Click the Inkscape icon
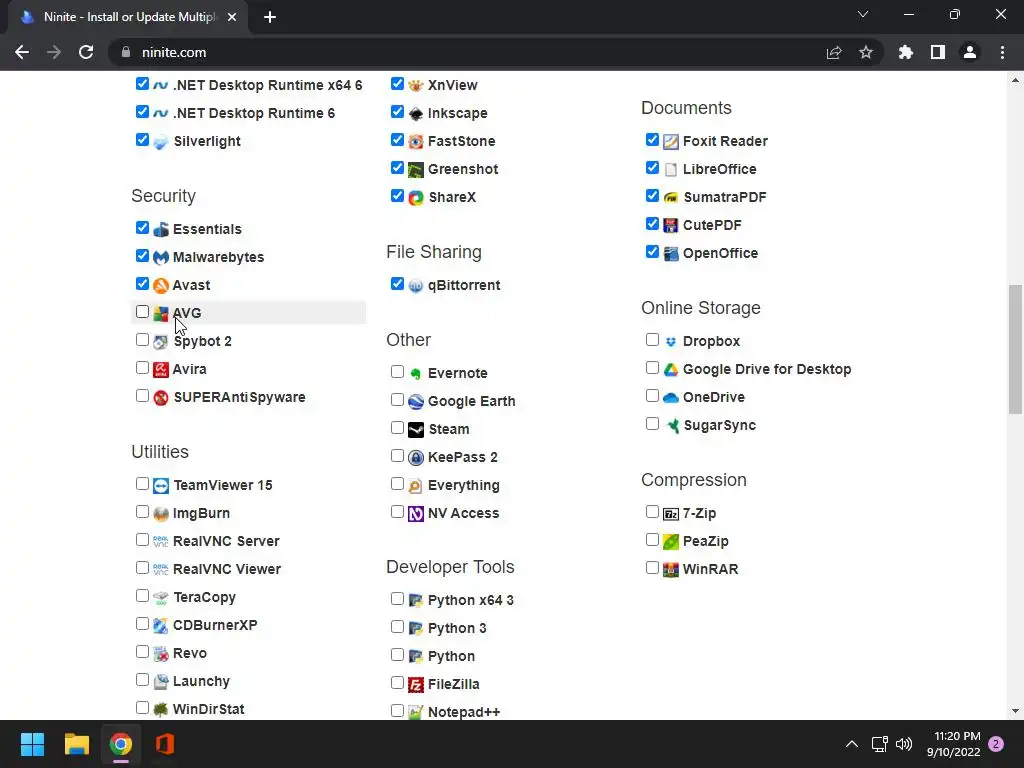The width and height of the screenshot is (1024, 768). pos(416,114)
